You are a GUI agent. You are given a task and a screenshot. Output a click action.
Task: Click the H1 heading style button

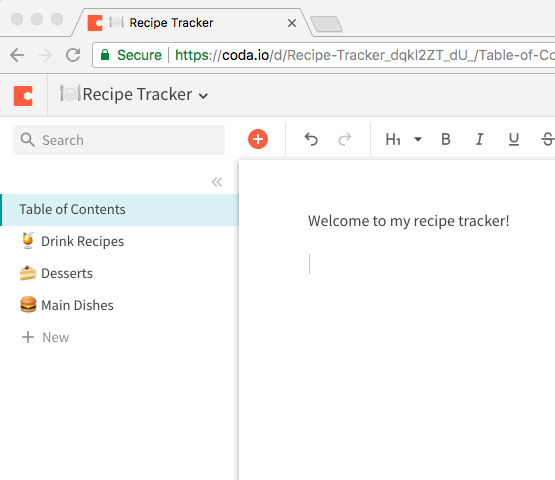click(393, 139)
